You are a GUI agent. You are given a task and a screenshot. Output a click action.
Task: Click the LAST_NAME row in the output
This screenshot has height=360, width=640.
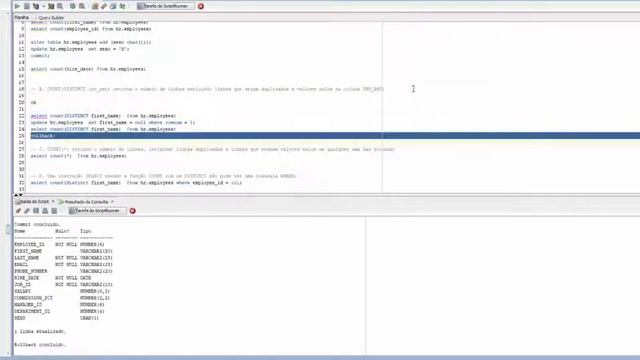[63, 258]
